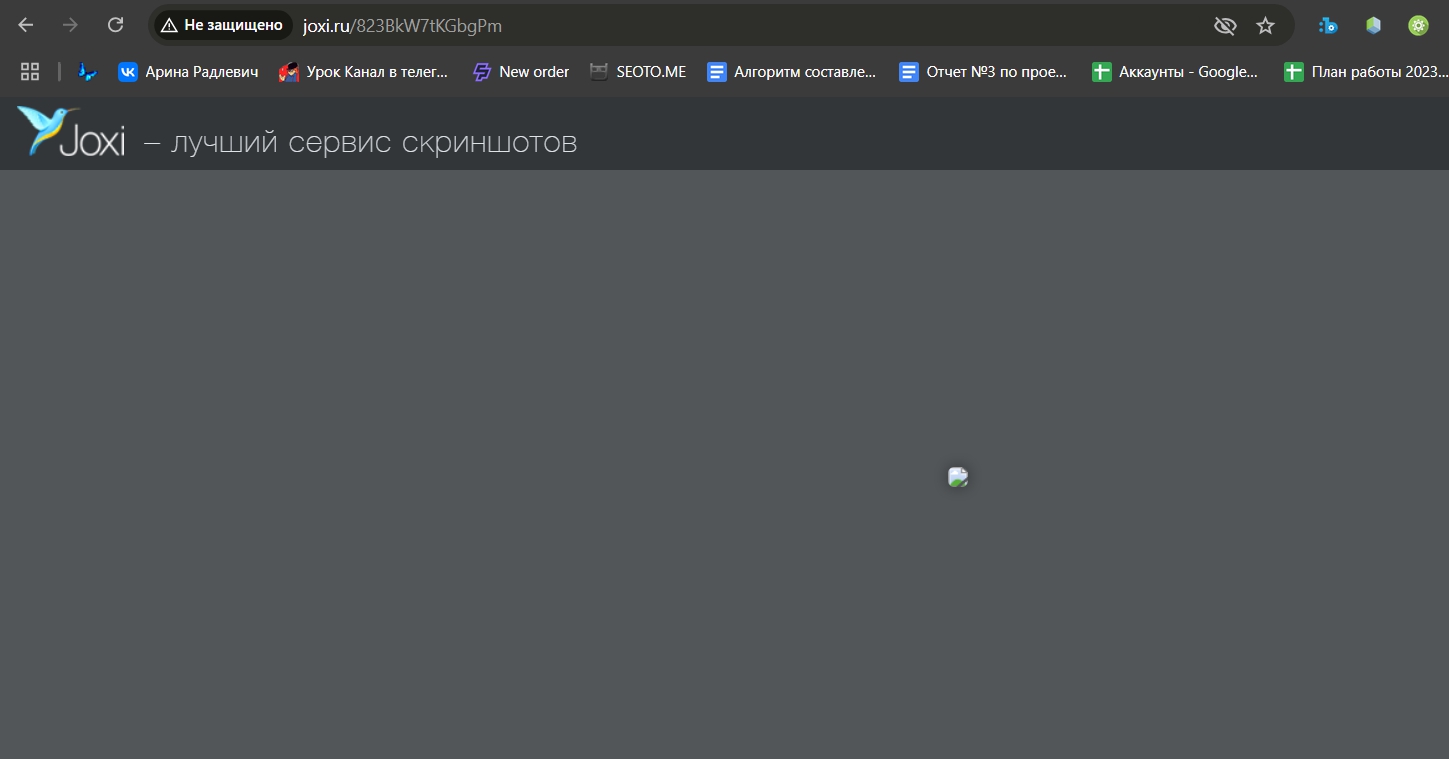Open the 'Алгоритм составле...' document bookmark
1449x759 pixels.
[792, 72]
